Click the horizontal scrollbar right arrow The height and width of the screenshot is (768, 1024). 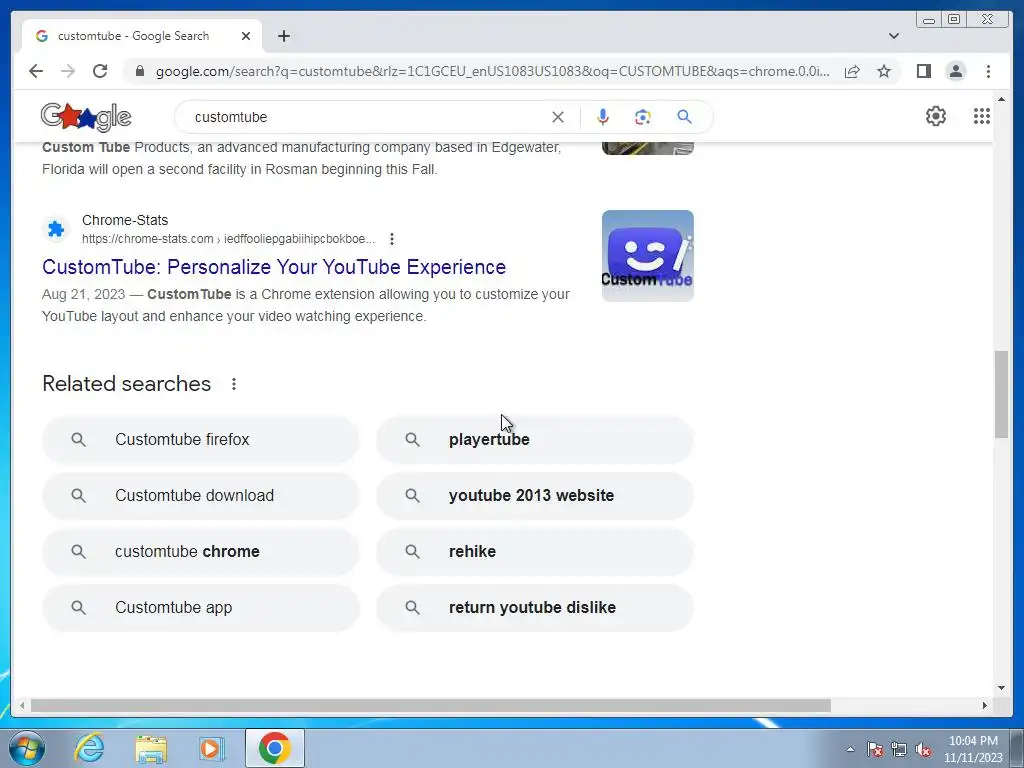click(x=985, y=705)
